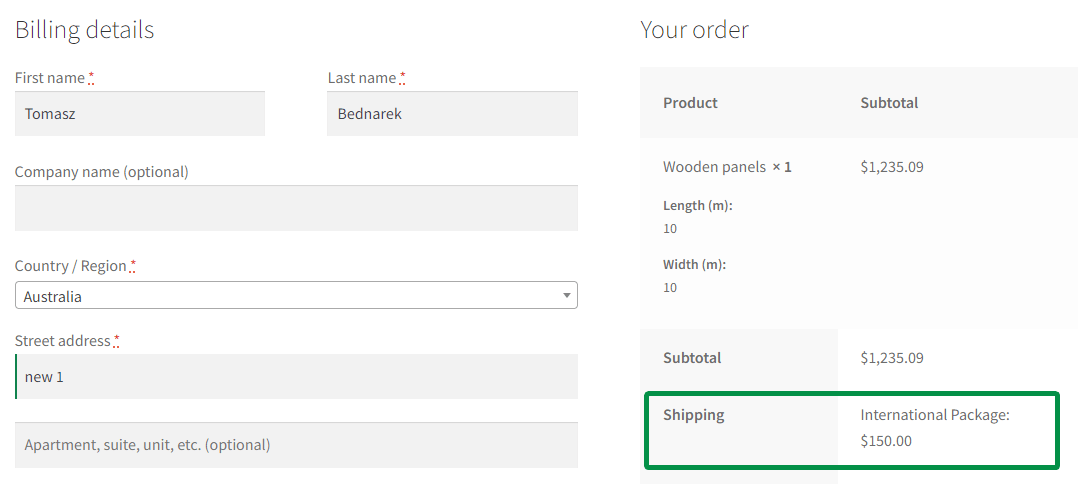Click the First name input field
The height and width of the screenshot is (484, 1086).
pos(140,114)
